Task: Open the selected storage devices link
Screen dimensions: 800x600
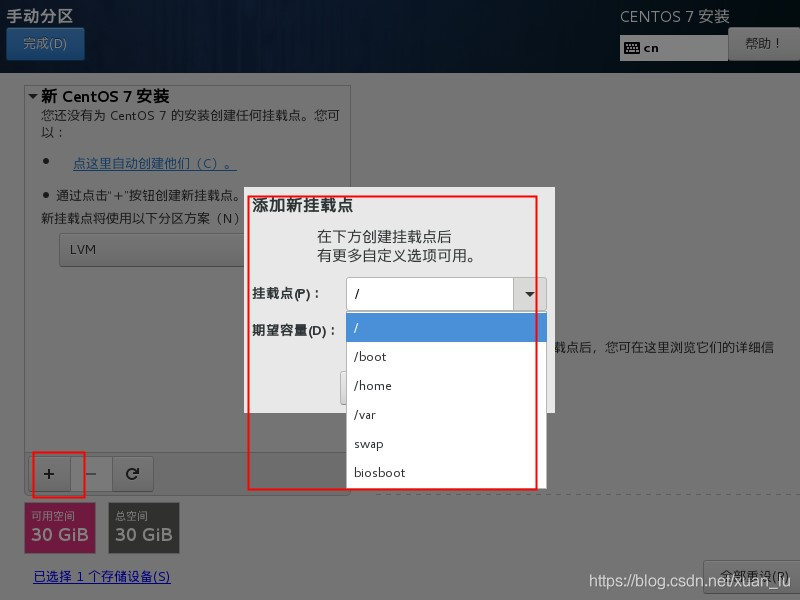Action: 102,577
